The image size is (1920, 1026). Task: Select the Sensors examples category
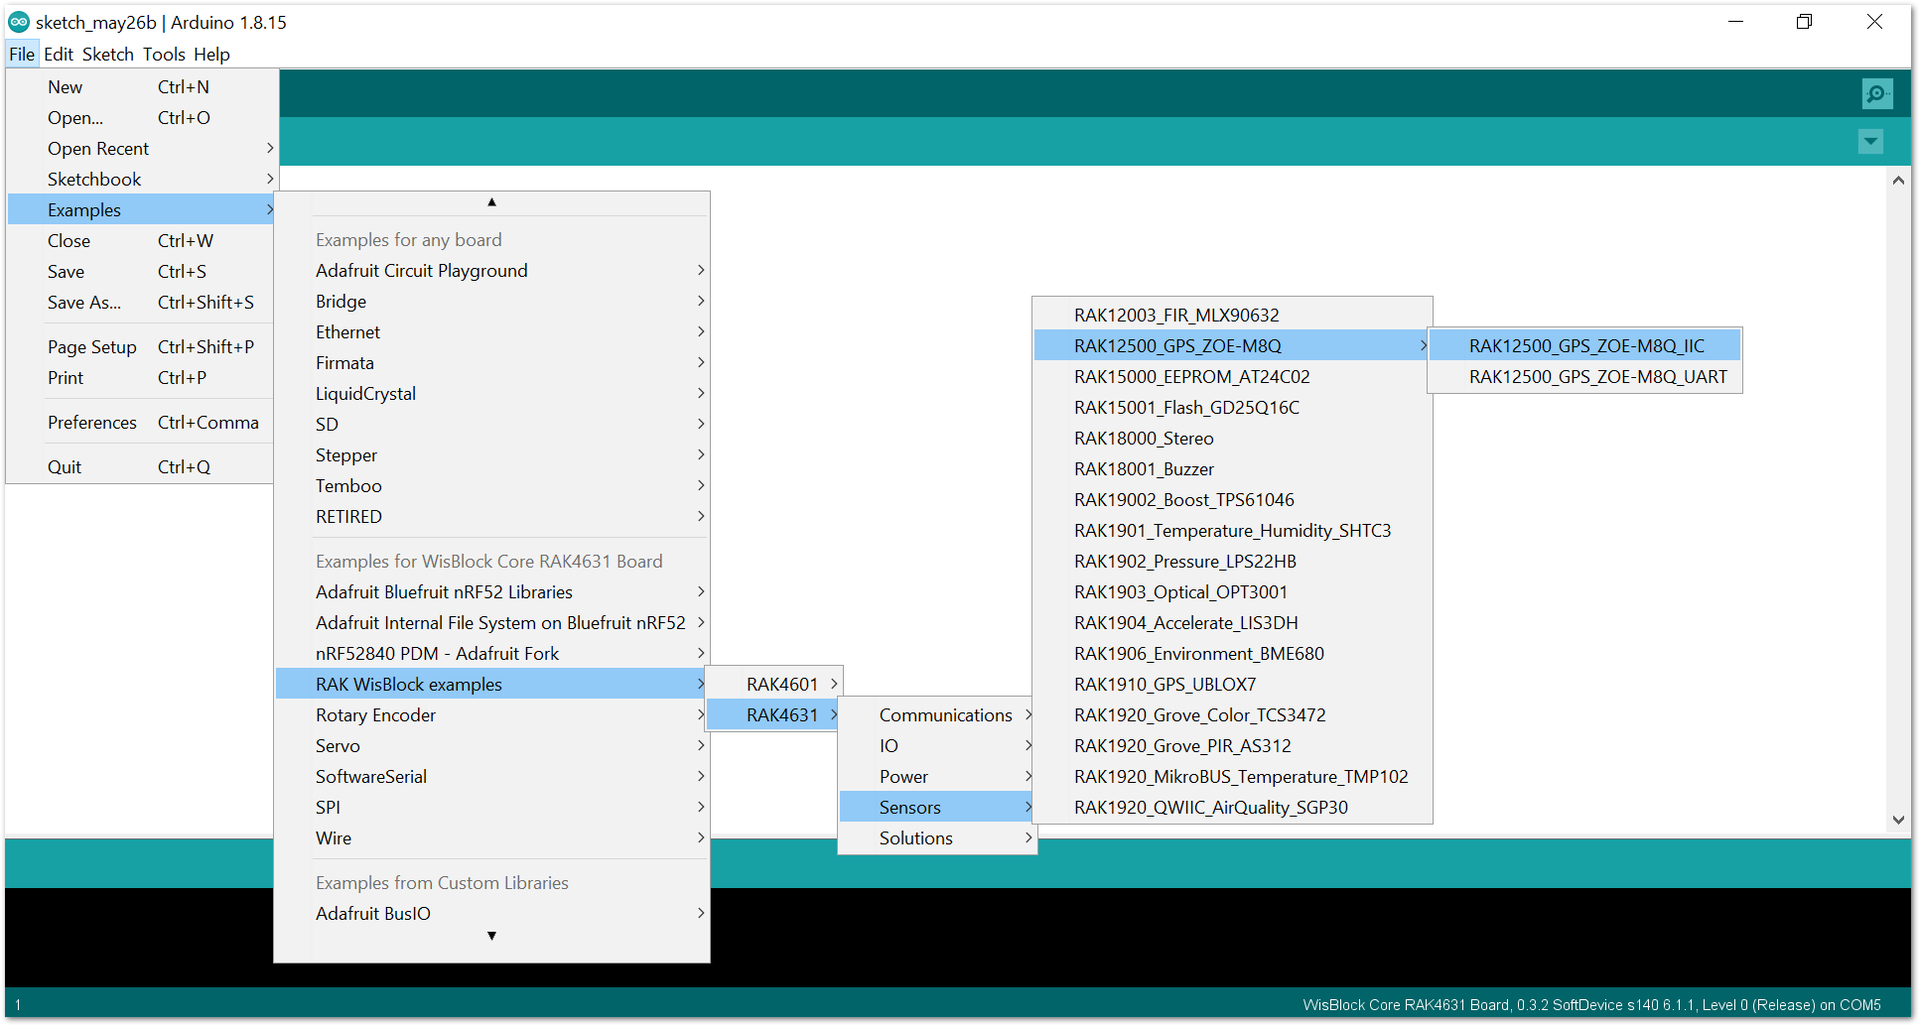[937, 808]
